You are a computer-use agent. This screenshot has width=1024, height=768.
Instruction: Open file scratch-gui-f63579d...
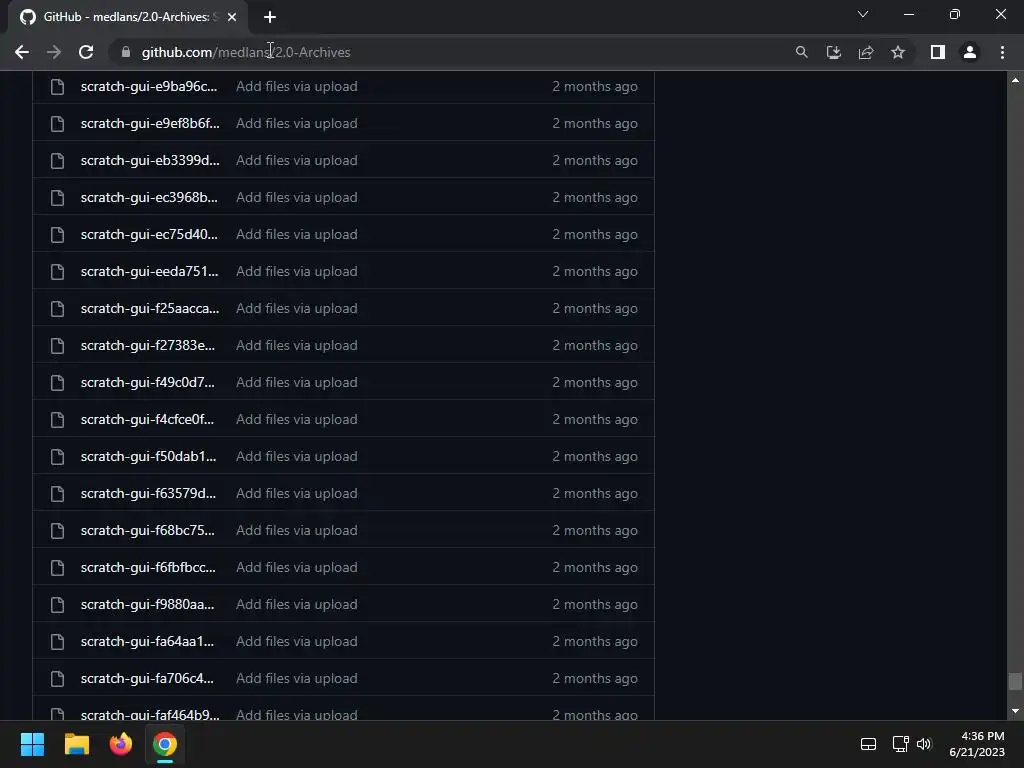click(x=148, y=494)
